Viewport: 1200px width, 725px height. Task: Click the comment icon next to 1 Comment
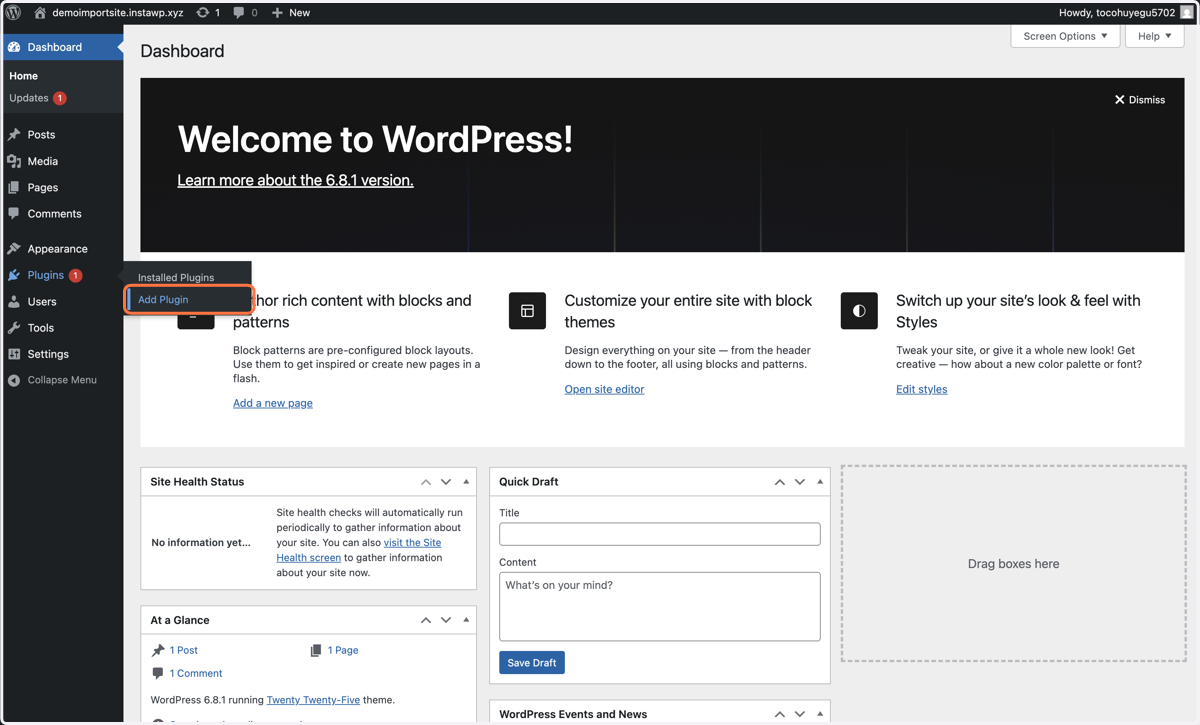(158, 674)
